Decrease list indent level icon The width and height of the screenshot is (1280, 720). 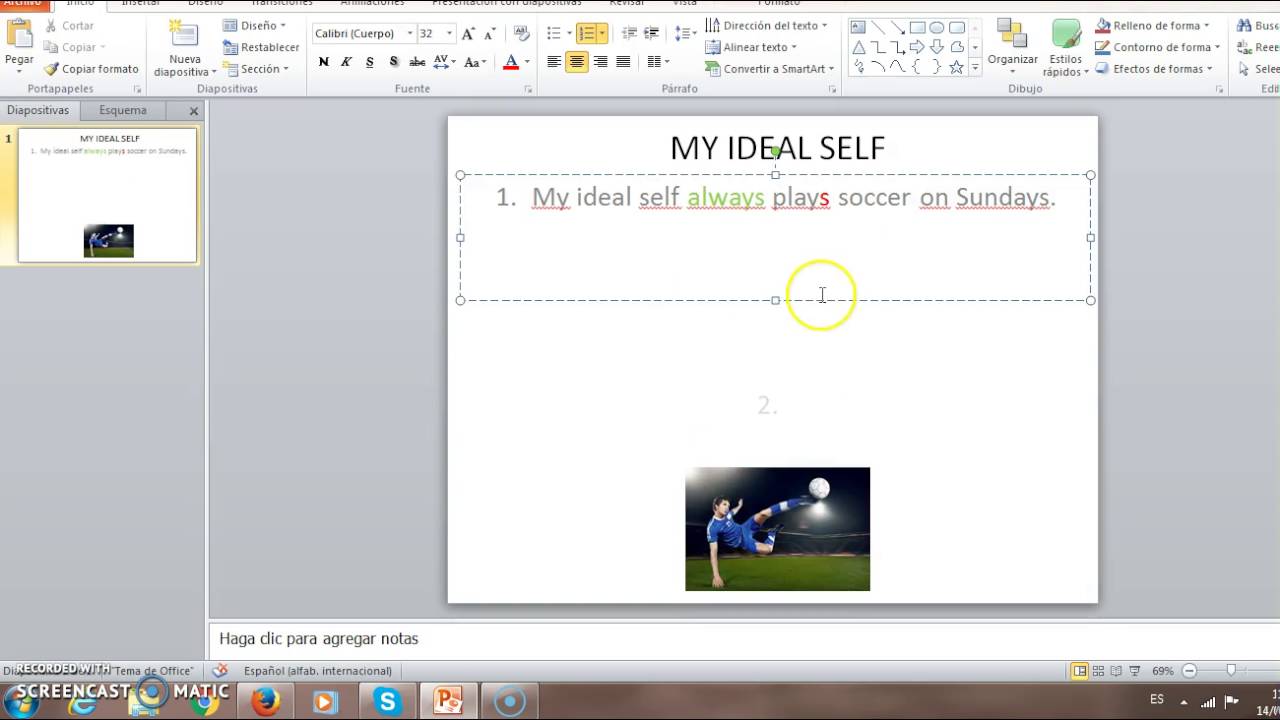coord(629,34)
